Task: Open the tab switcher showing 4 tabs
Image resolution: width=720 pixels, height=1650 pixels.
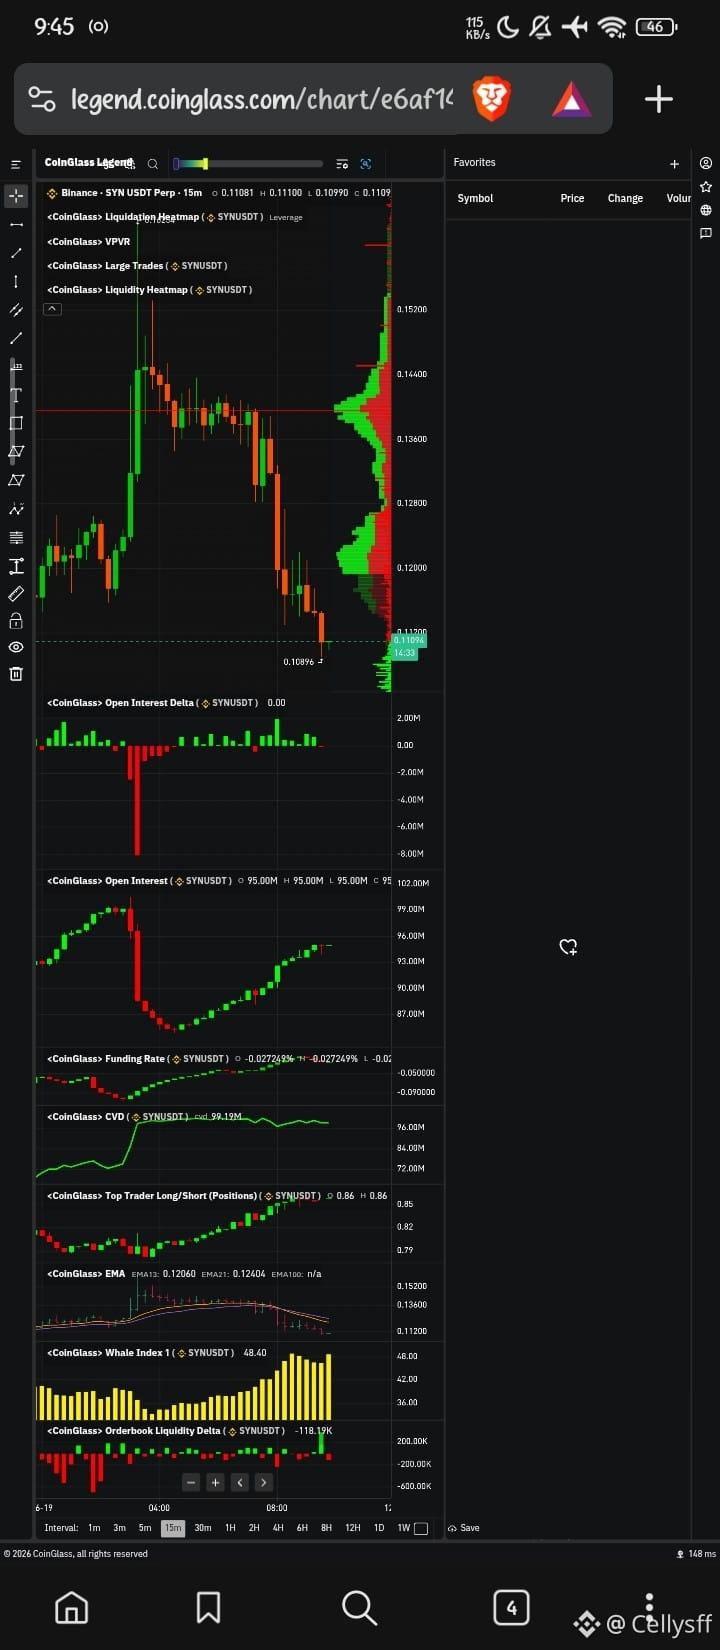Action: [x=511, y=1607]
